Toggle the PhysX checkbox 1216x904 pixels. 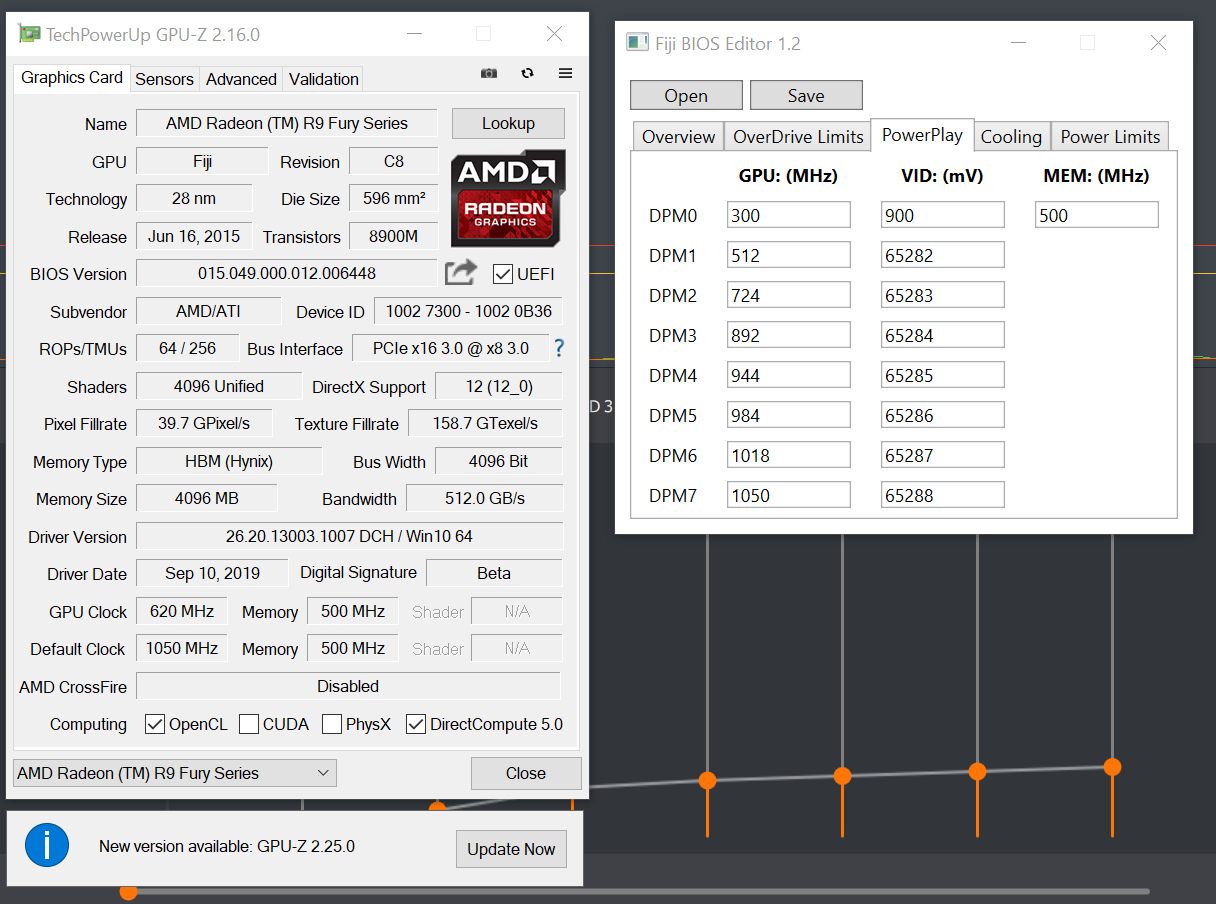[332, 724]
